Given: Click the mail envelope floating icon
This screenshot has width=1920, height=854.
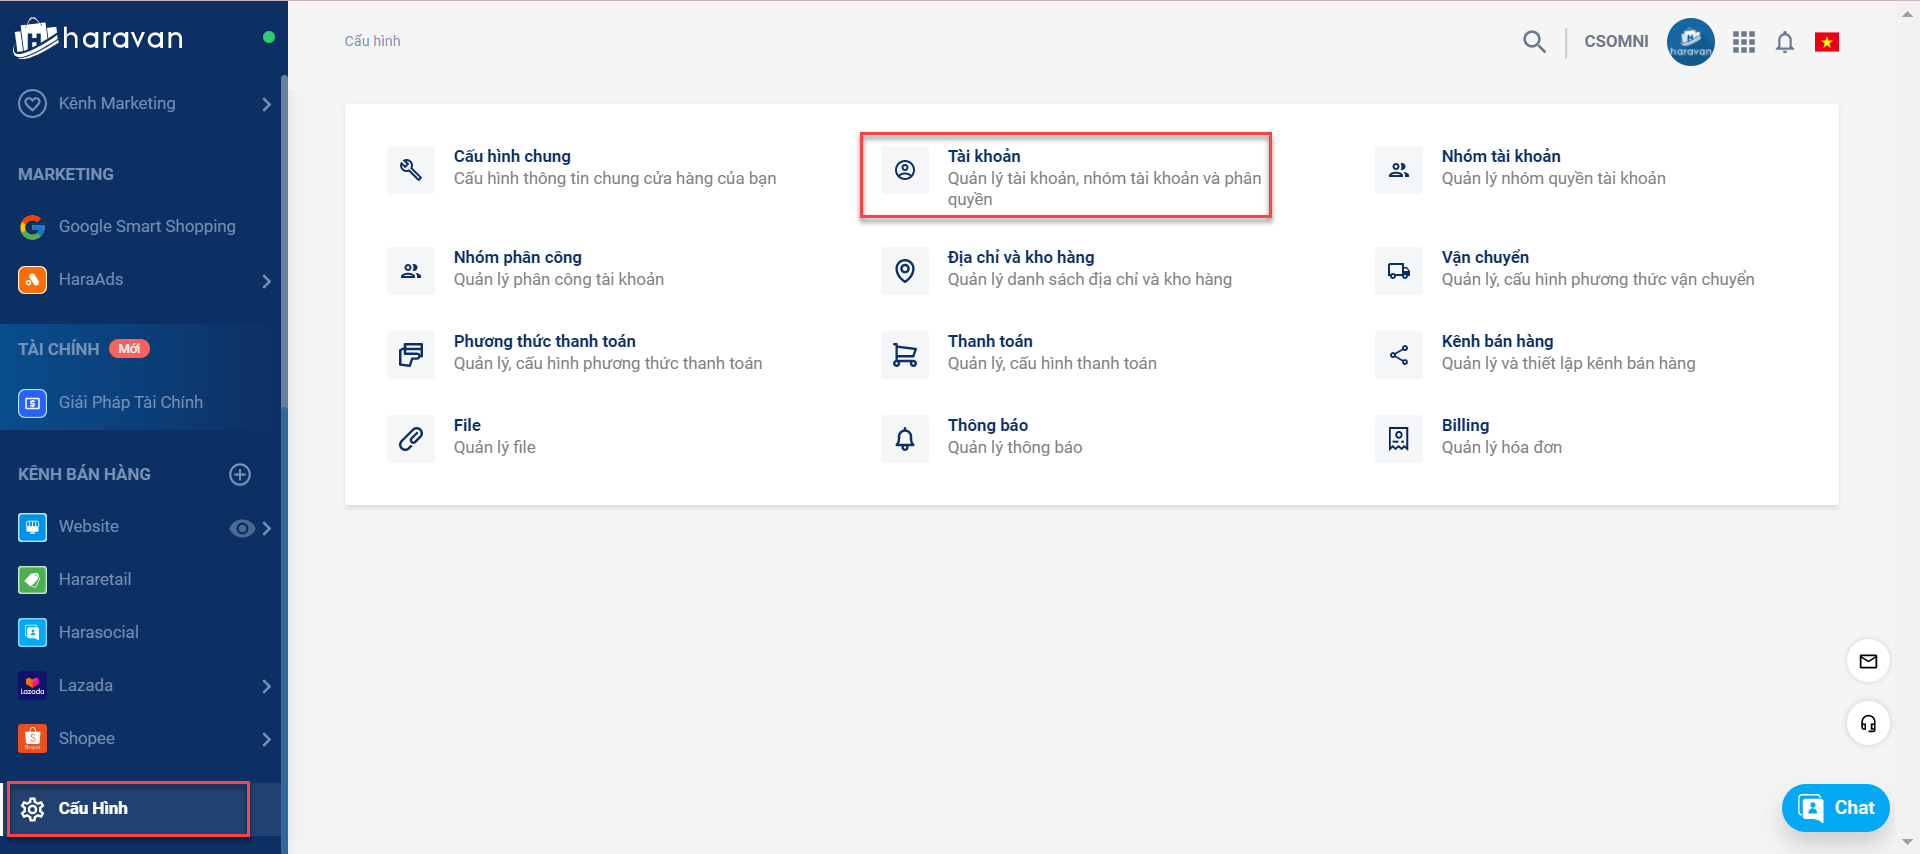Looking at the screenshot, I should pos(1868,661).
